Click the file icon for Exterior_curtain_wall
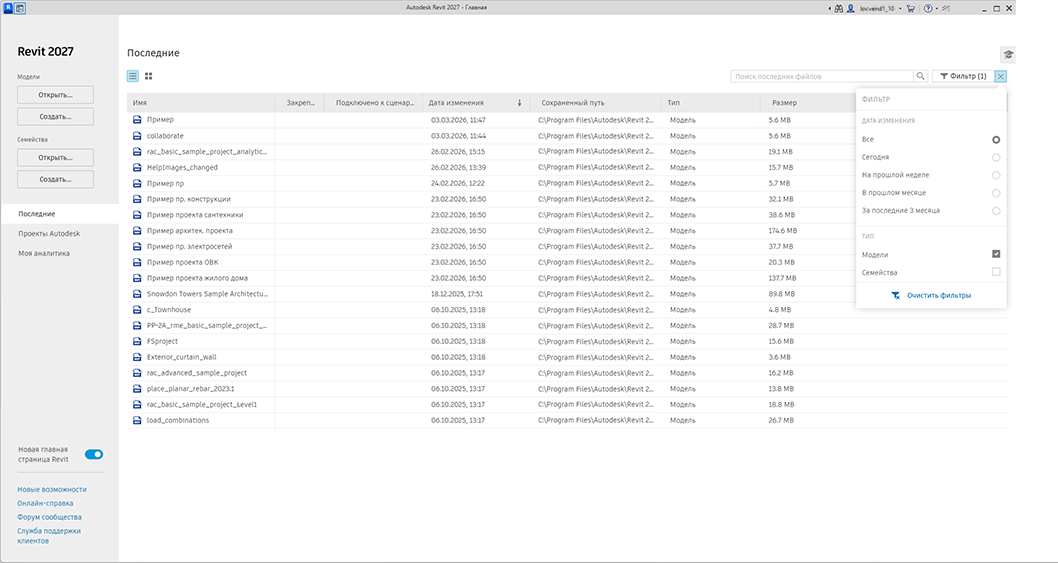Image resolution: width=1058 pixels, height=563 pixels. (137, 357)
